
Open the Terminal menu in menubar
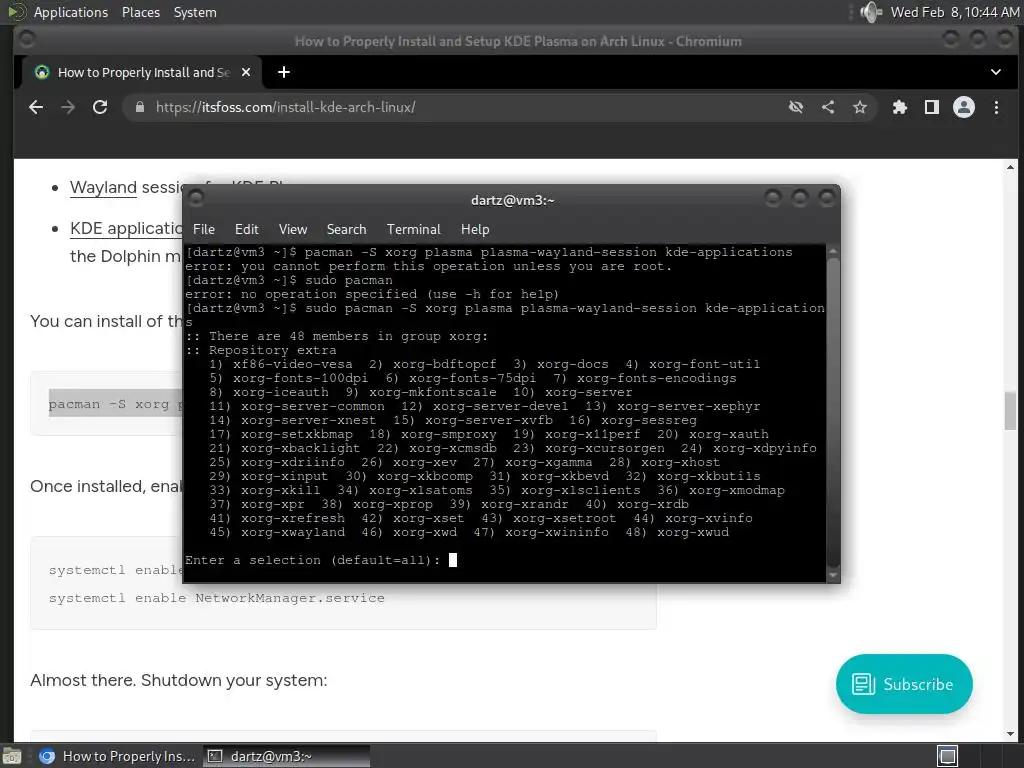(x=413, y=229)
